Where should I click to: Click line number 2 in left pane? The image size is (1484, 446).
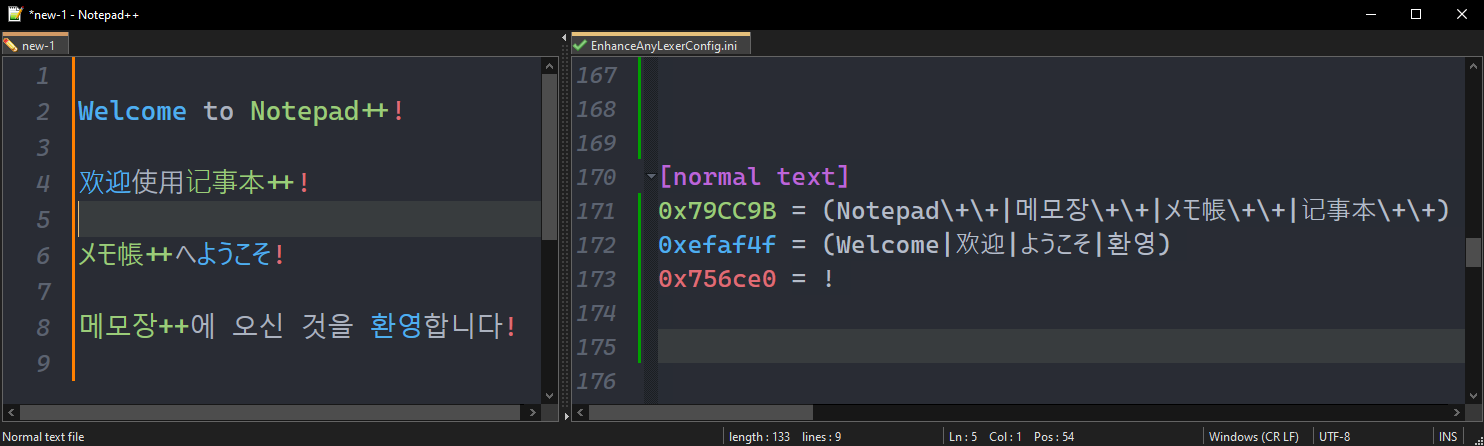[42, 112]
